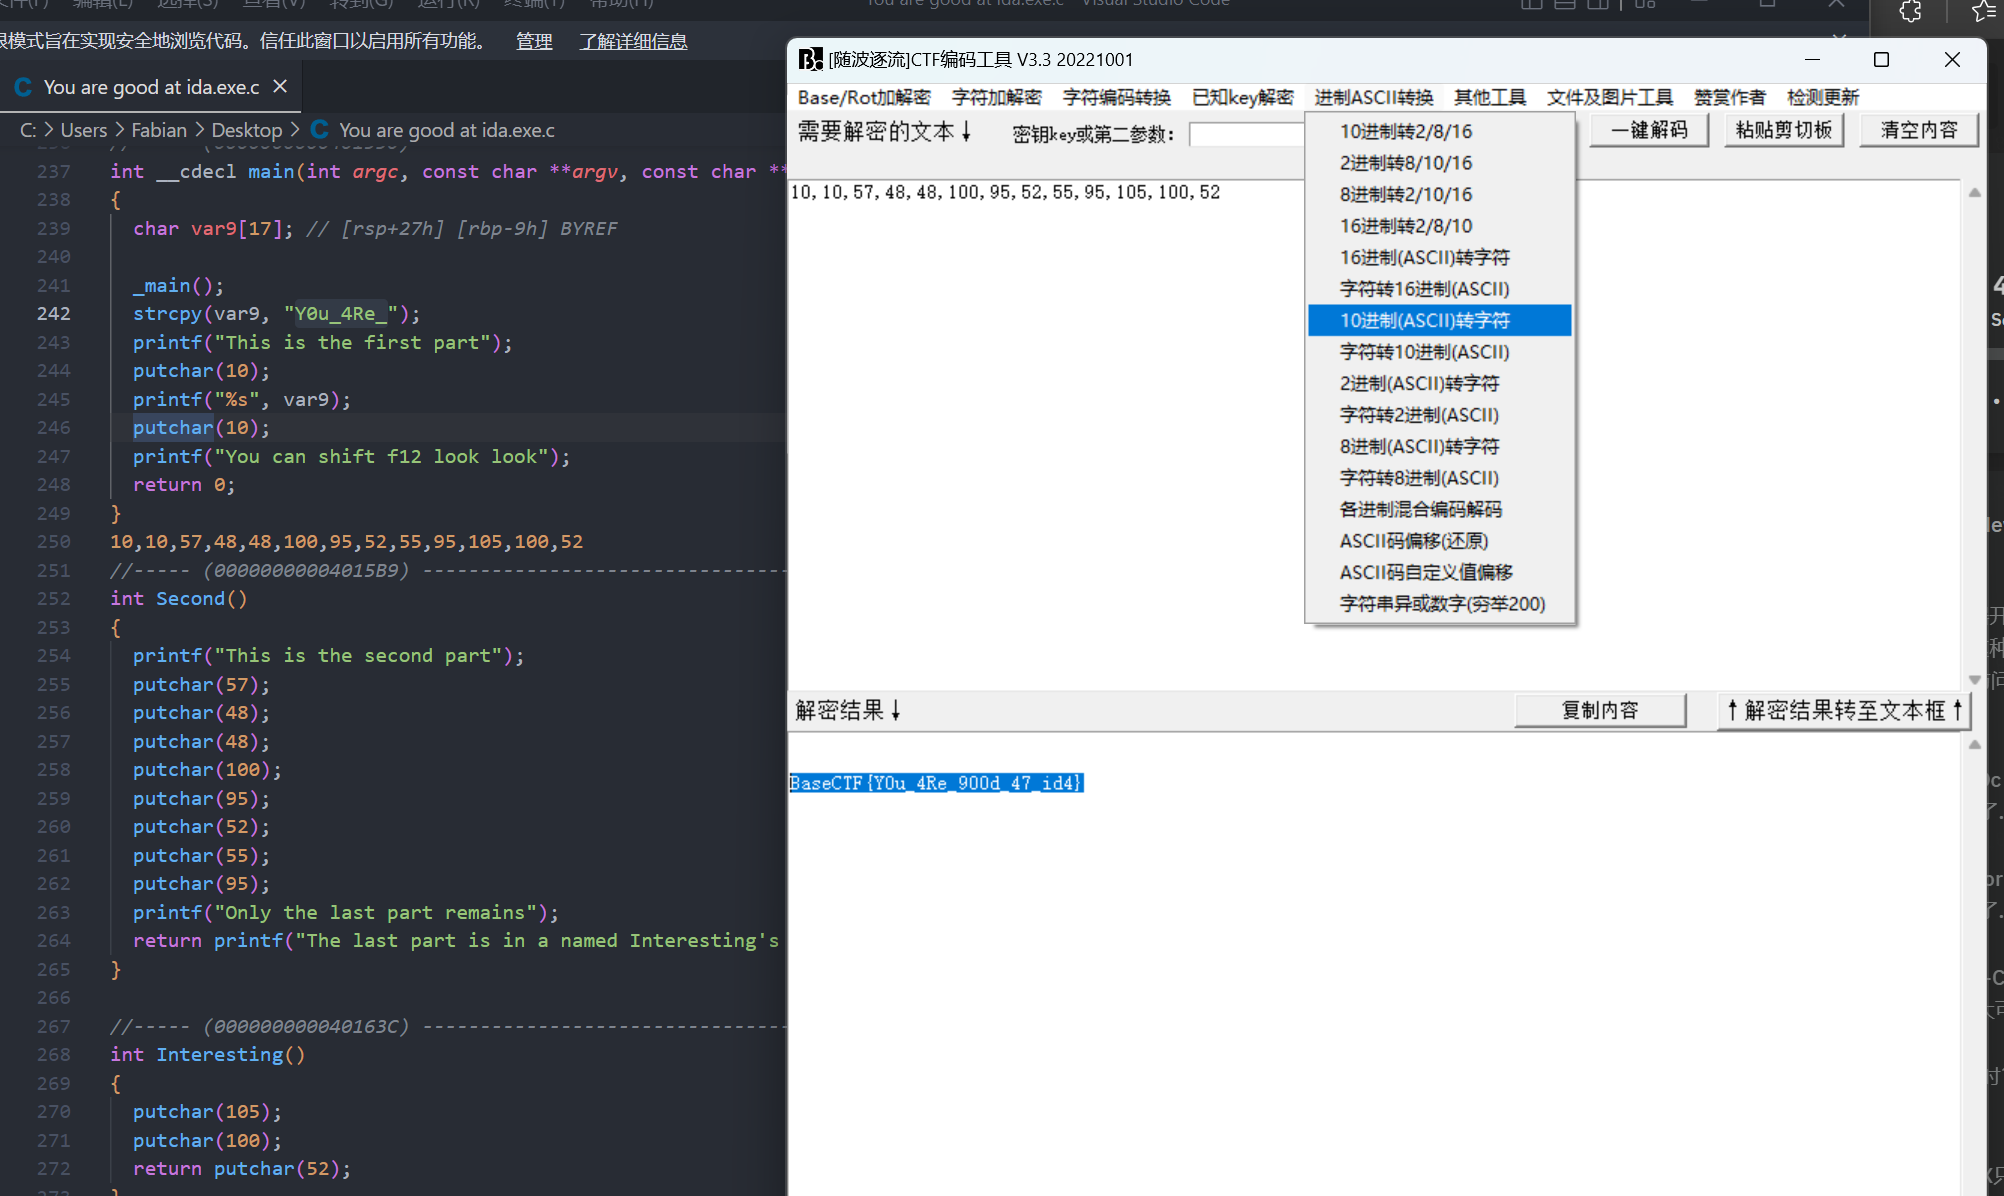Click 解密结果转至文本框 button
The width and height of the screenshot is (2004, 1196).
point(1843,710)
